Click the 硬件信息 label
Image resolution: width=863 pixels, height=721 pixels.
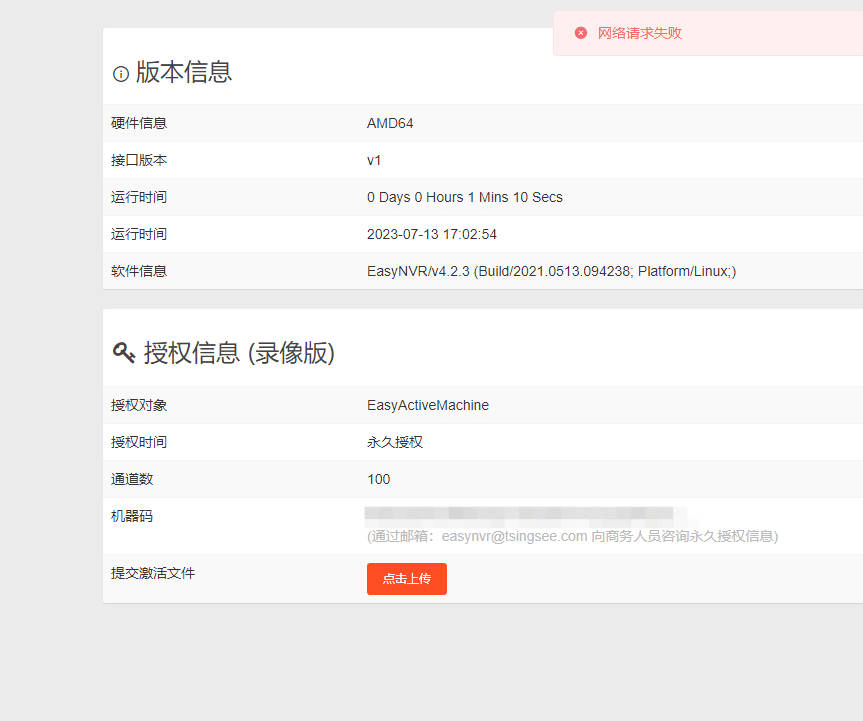point(139,123)
